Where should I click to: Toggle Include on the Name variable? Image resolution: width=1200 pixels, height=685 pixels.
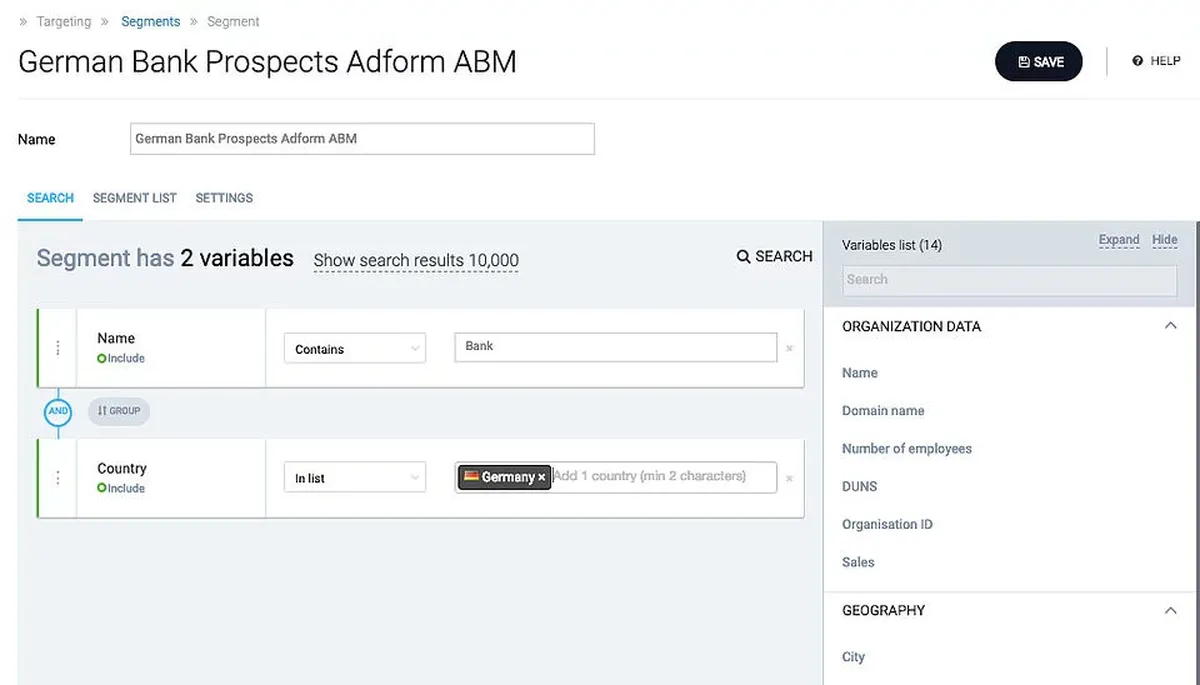[121, 358]
